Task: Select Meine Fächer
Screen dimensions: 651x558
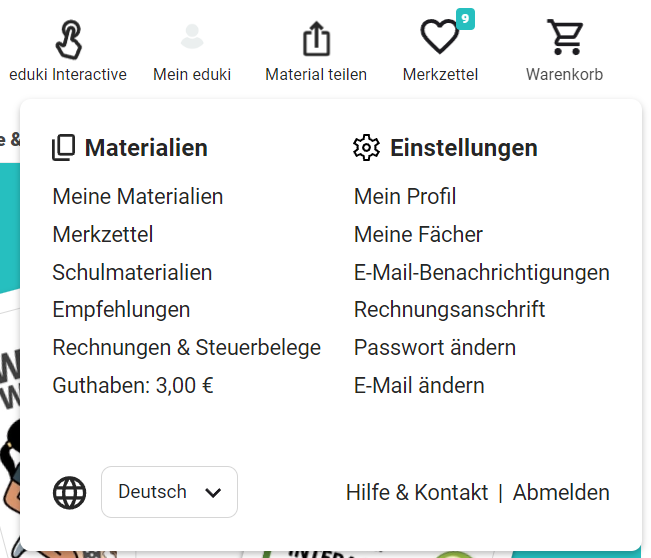Action: point(418,235)
